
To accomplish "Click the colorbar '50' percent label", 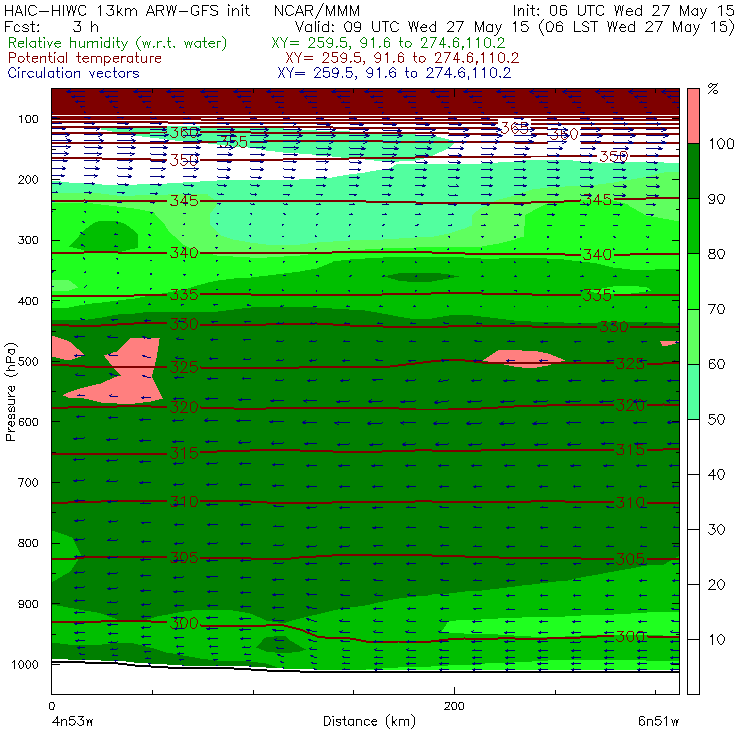I will click(x=717, y=420).
